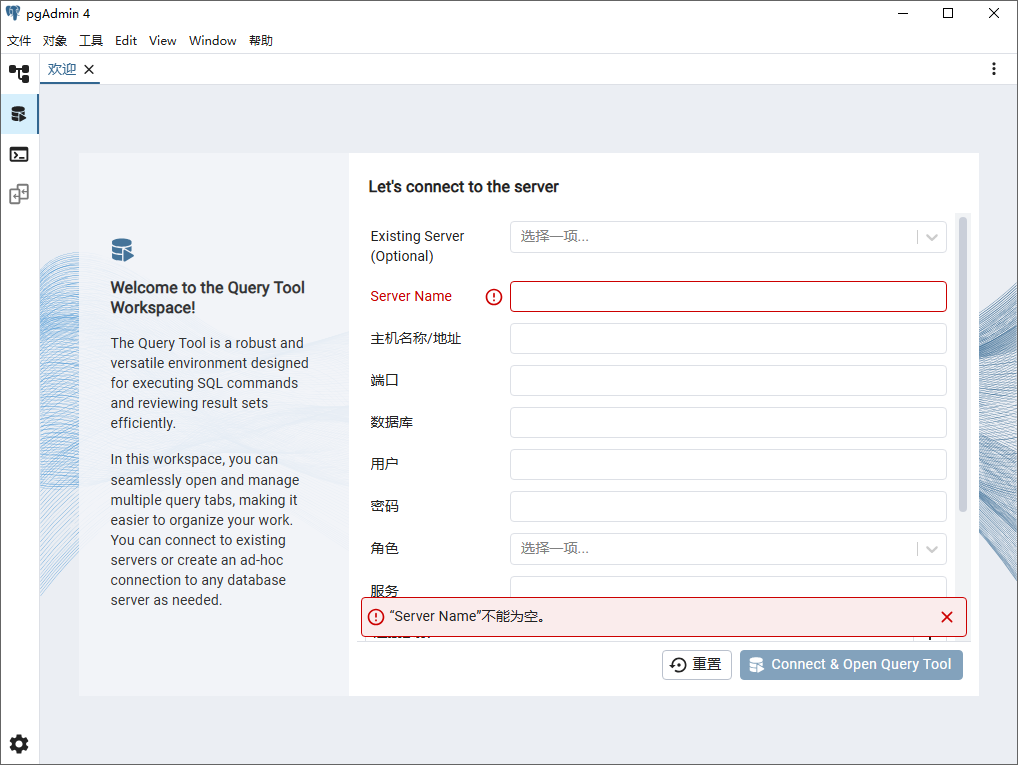Maximize the pgAdmin window

pos(948,14)
